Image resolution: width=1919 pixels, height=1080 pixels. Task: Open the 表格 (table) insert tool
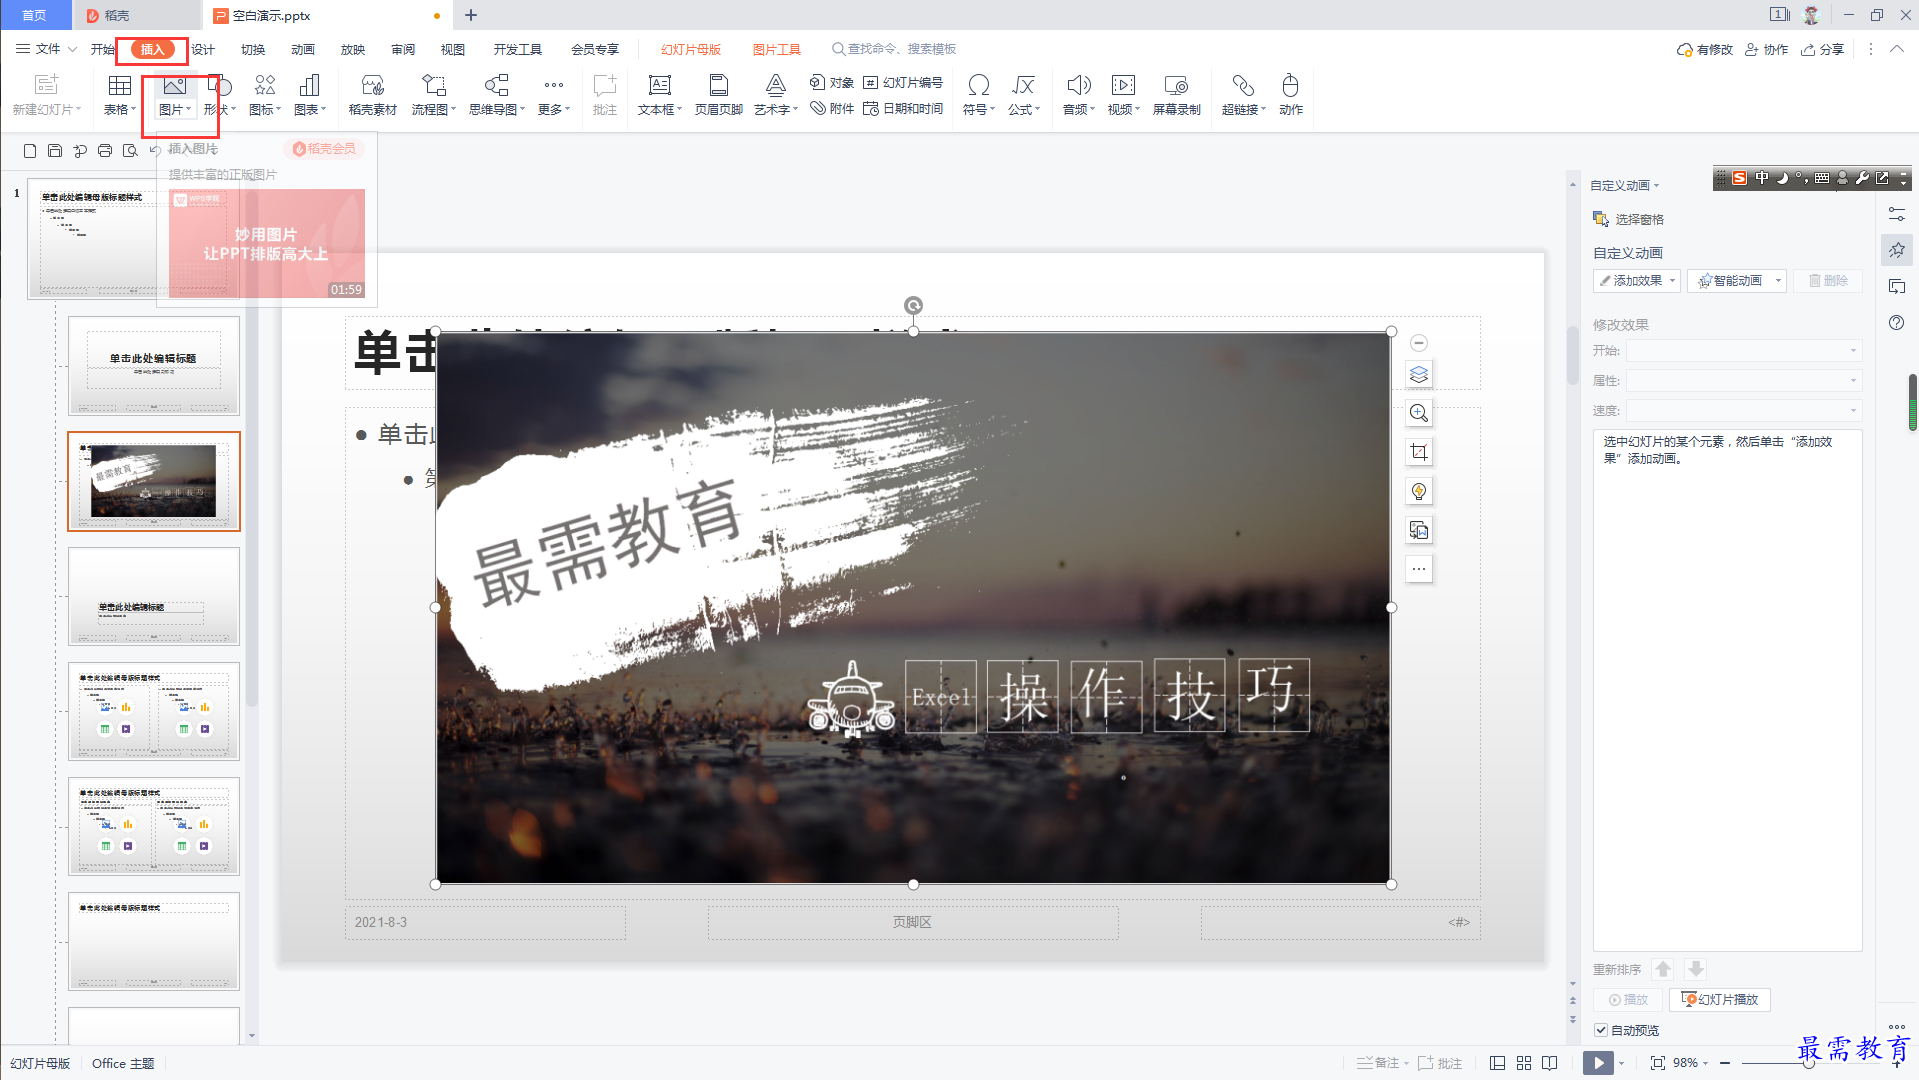(120, 95)
